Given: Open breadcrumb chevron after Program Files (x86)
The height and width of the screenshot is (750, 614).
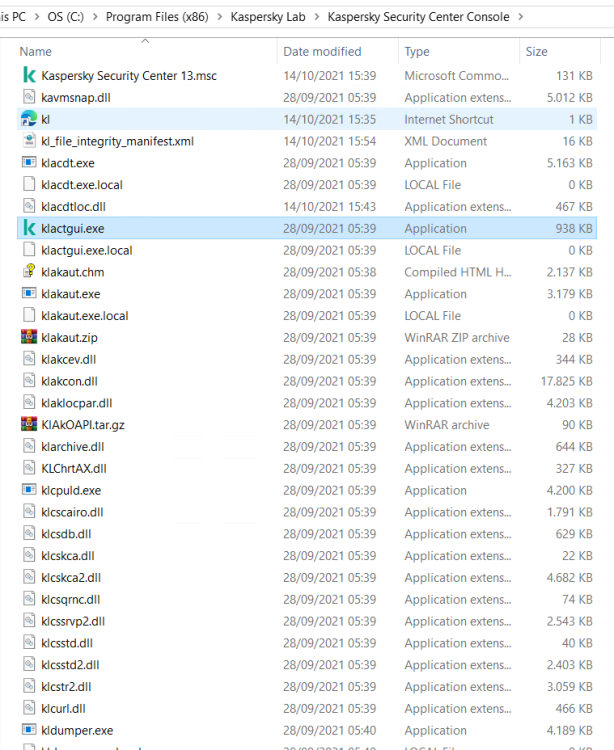Looking at the screenshot, I should [x=220, y=17].
